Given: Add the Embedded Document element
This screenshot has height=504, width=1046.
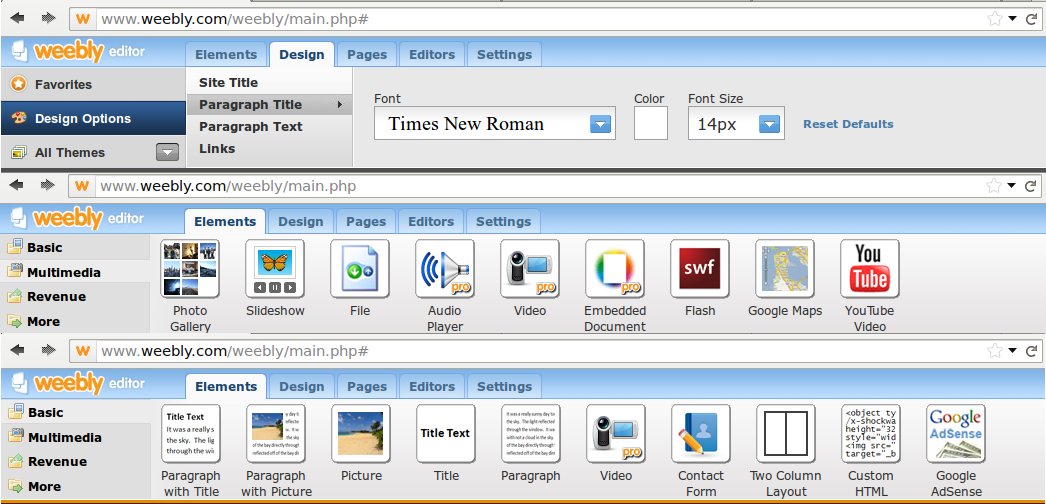Looking at the screenshot, I should click(x=615, y=269).
